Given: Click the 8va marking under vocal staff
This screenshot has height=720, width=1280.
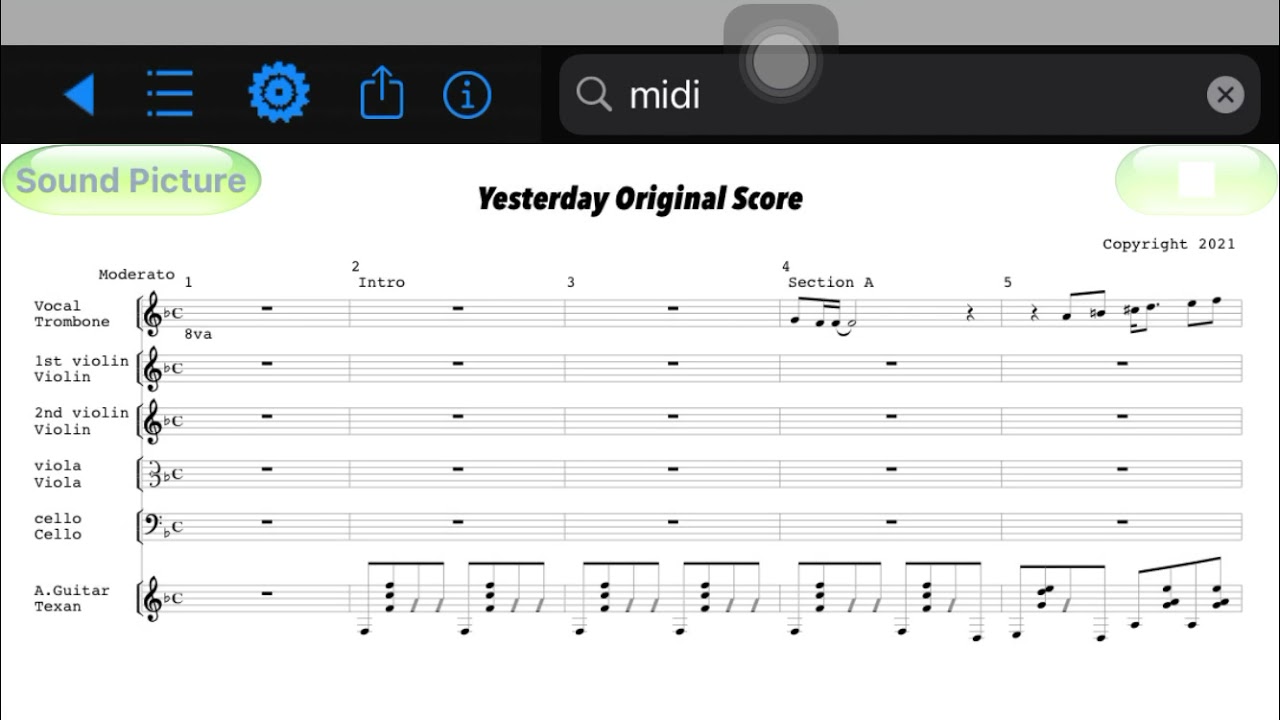Looking at the screenshot, I should click(198, 334).
